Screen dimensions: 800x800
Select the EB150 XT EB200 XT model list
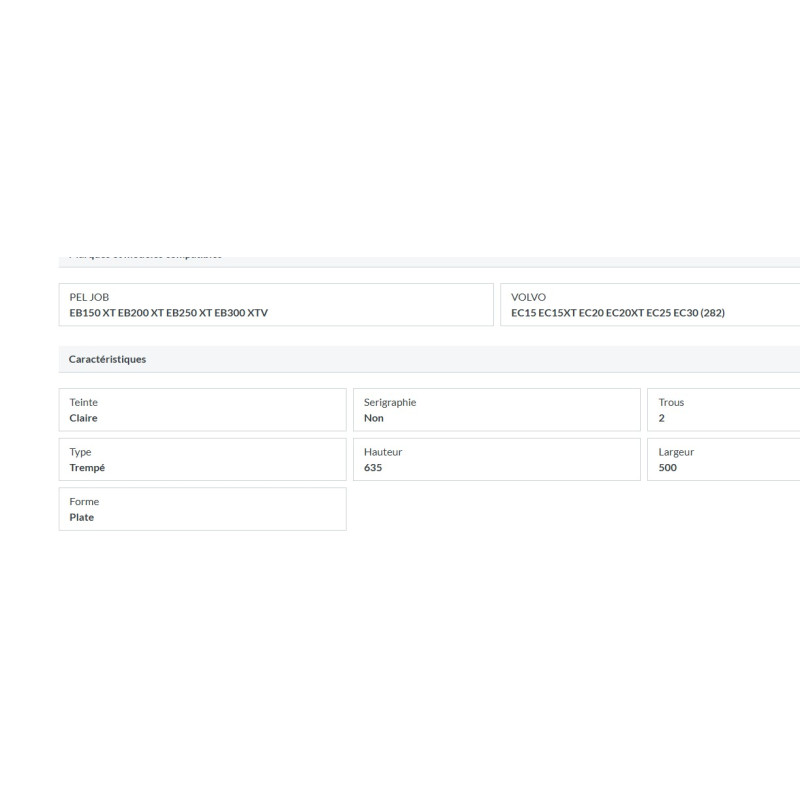(168, 313)
